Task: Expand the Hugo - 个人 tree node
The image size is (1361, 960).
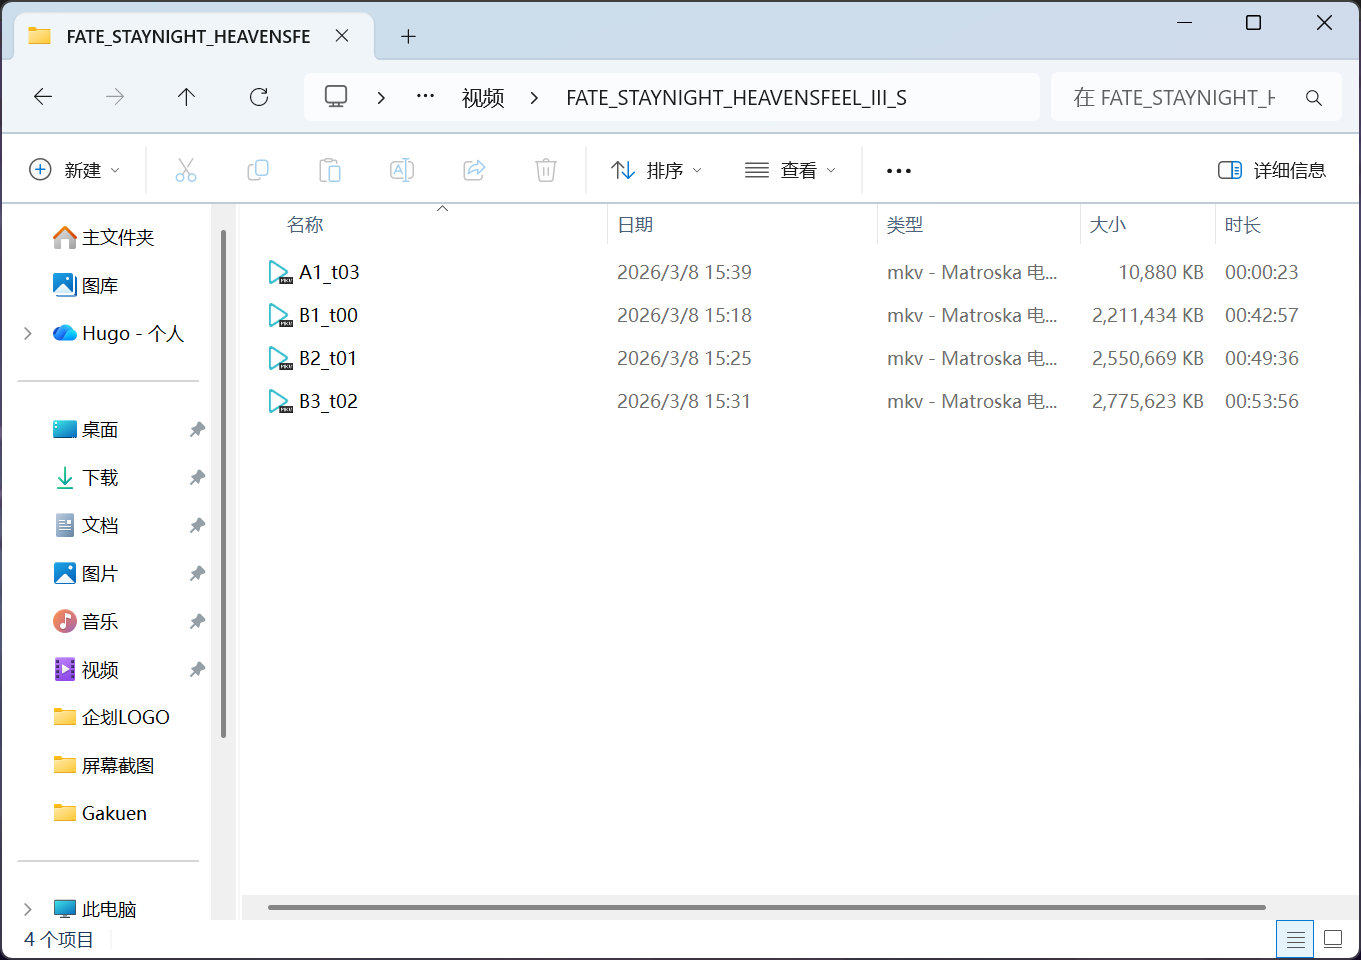Action: pyautogui.click(x=28, y=333)
